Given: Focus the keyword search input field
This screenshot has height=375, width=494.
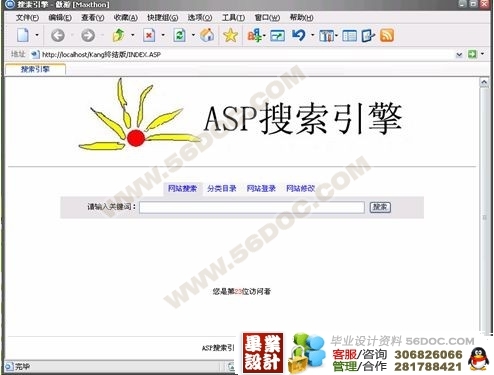Looking at the screenshot, I should (252, 207).
